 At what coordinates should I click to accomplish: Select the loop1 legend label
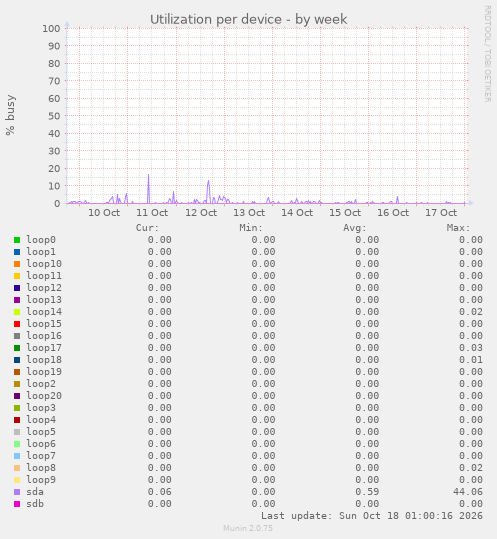41,252
